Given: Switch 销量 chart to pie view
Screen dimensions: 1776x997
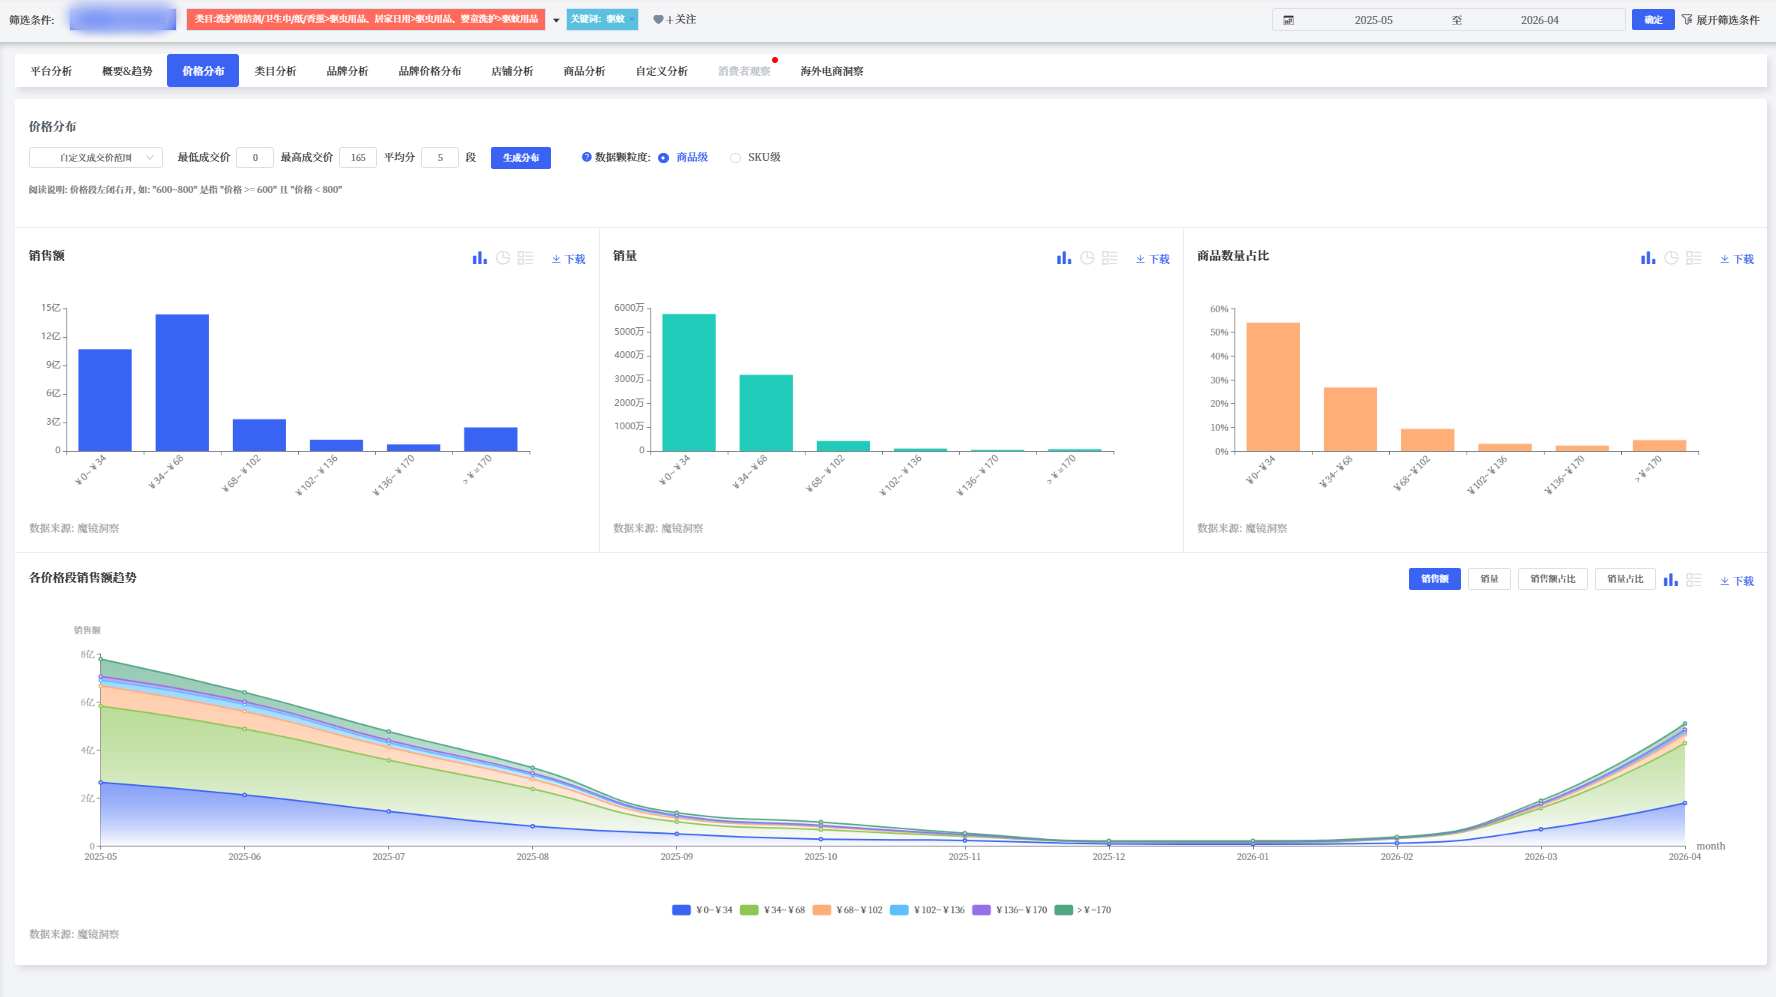Looking at the screenshot, I should [x=1087, y=258].
